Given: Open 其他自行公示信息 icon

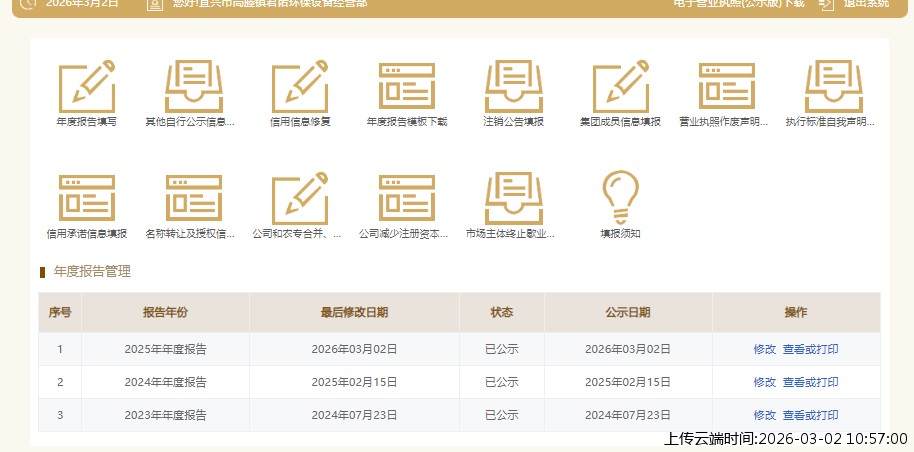Looking at the screenshot, I should 193,86.
